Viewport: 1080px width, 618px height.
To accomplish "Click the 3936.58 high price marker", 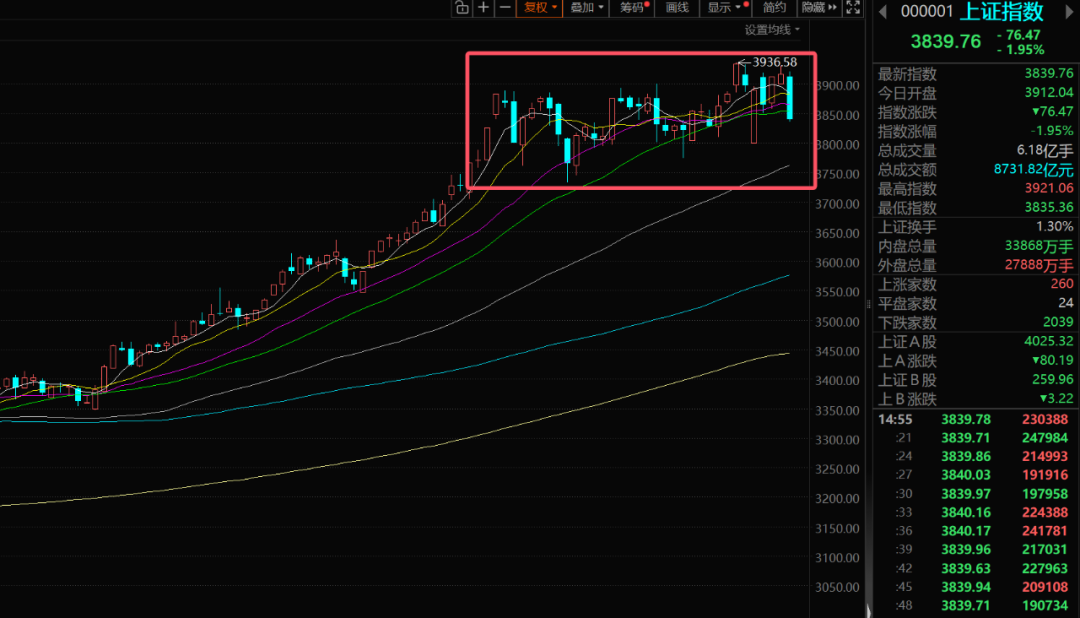I will 774,62.
